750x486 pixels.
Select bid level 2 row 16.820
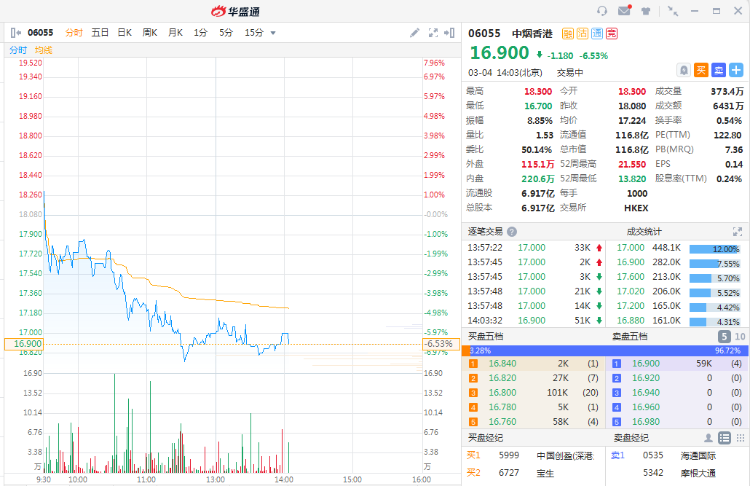533,378
